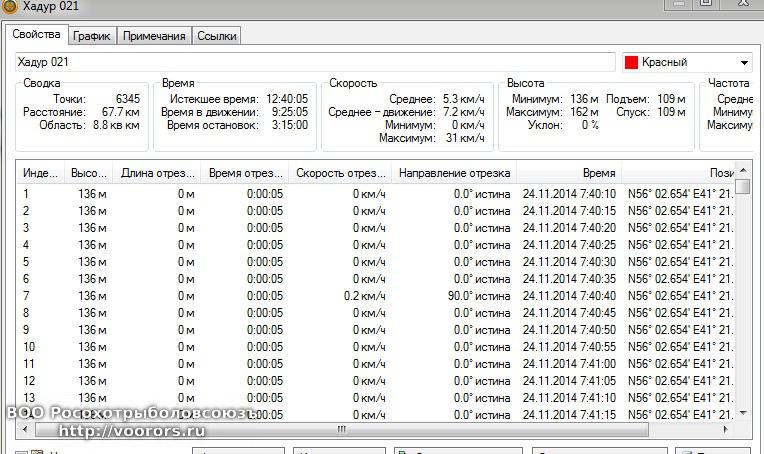
Task: Click the vertical scrollbar down arrow
Action: (x=742, y=412)
